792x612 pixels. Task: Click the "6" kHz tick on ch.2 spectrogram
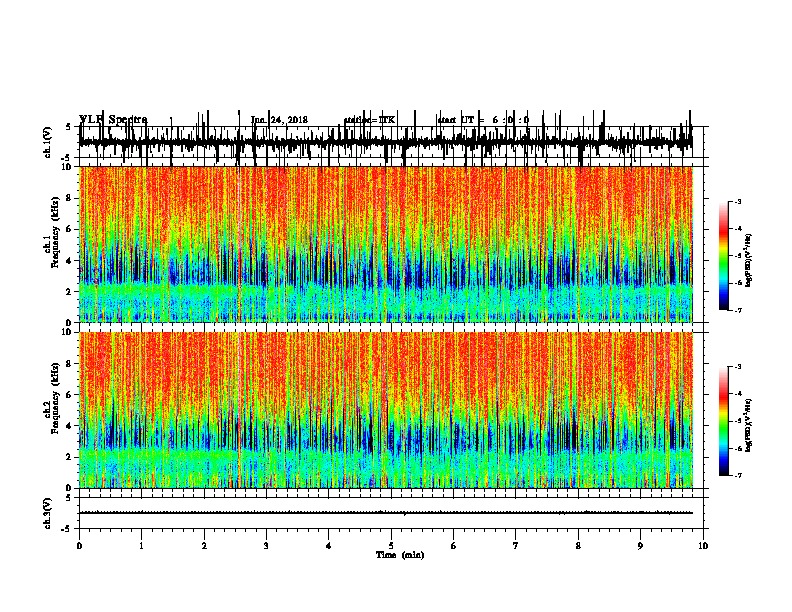click(x=70, y=394)
